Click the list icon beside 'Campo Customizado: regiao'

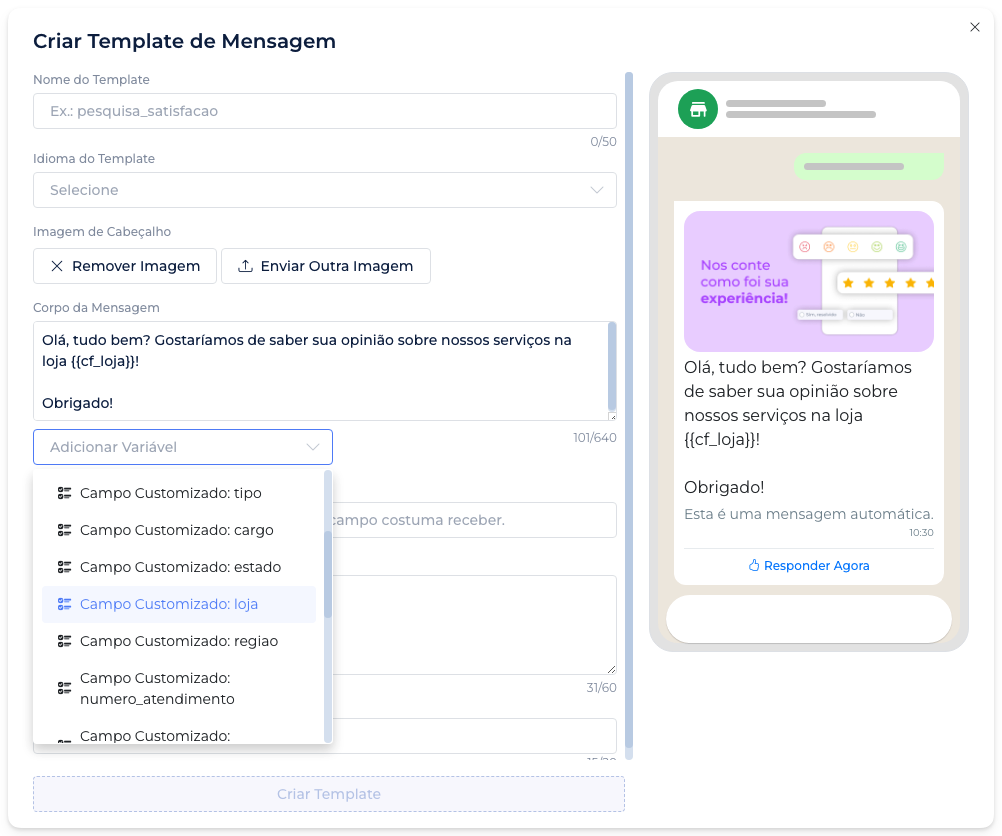tap(65, 641)
